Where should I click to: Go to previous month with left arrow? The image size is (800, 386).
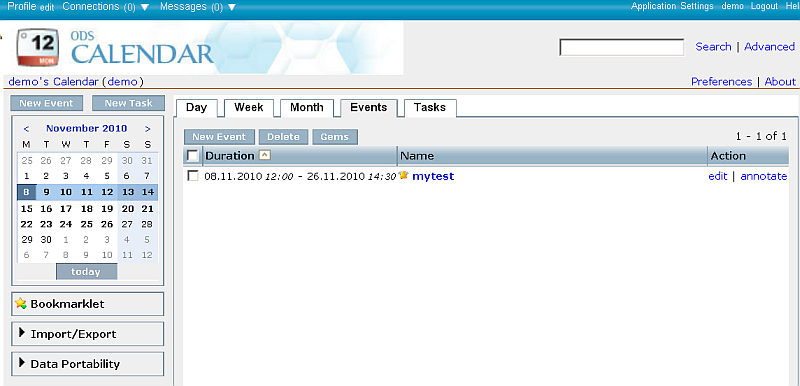27,129
